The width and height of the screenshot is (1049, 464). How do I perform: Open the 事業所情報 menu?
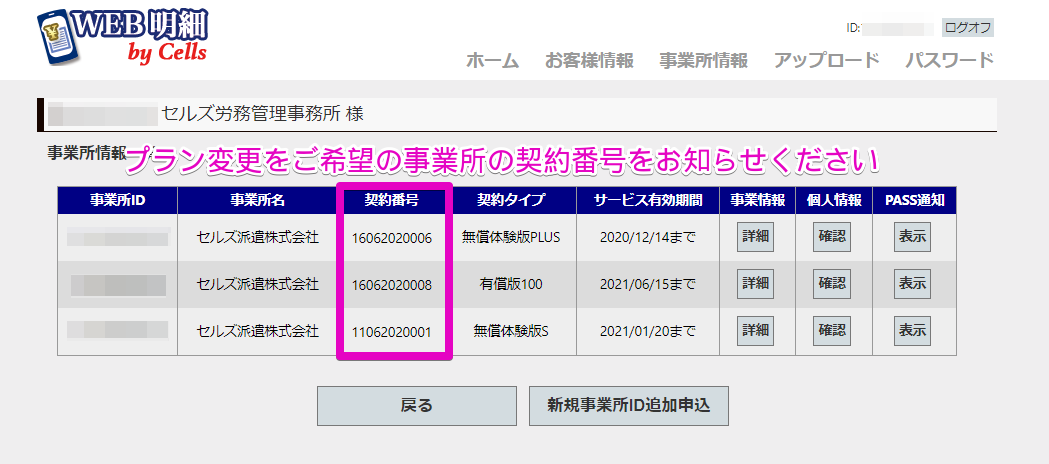pos(703,61)
